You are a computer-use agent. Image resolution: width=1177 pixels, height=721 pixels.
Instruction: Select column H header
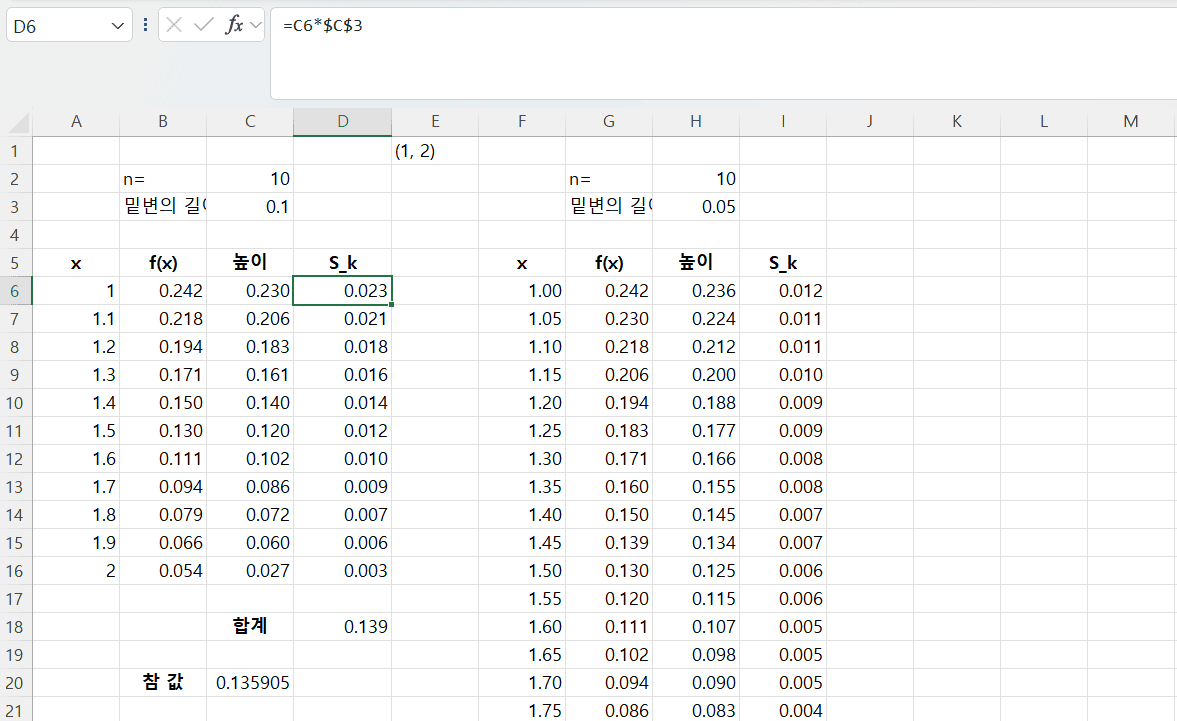point(696,122)
